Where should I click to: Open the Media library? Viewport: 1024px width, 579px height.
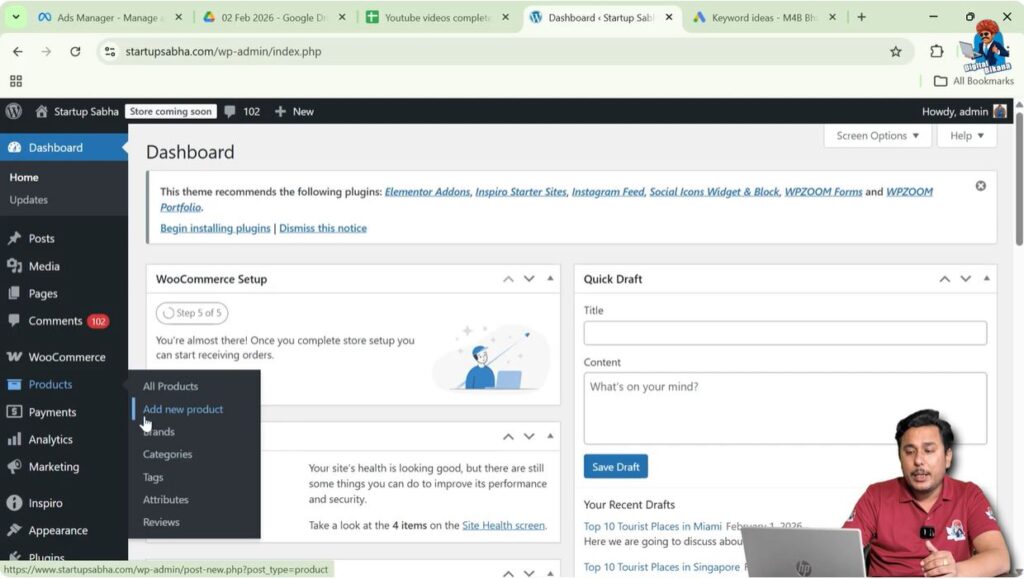(41, 265)
